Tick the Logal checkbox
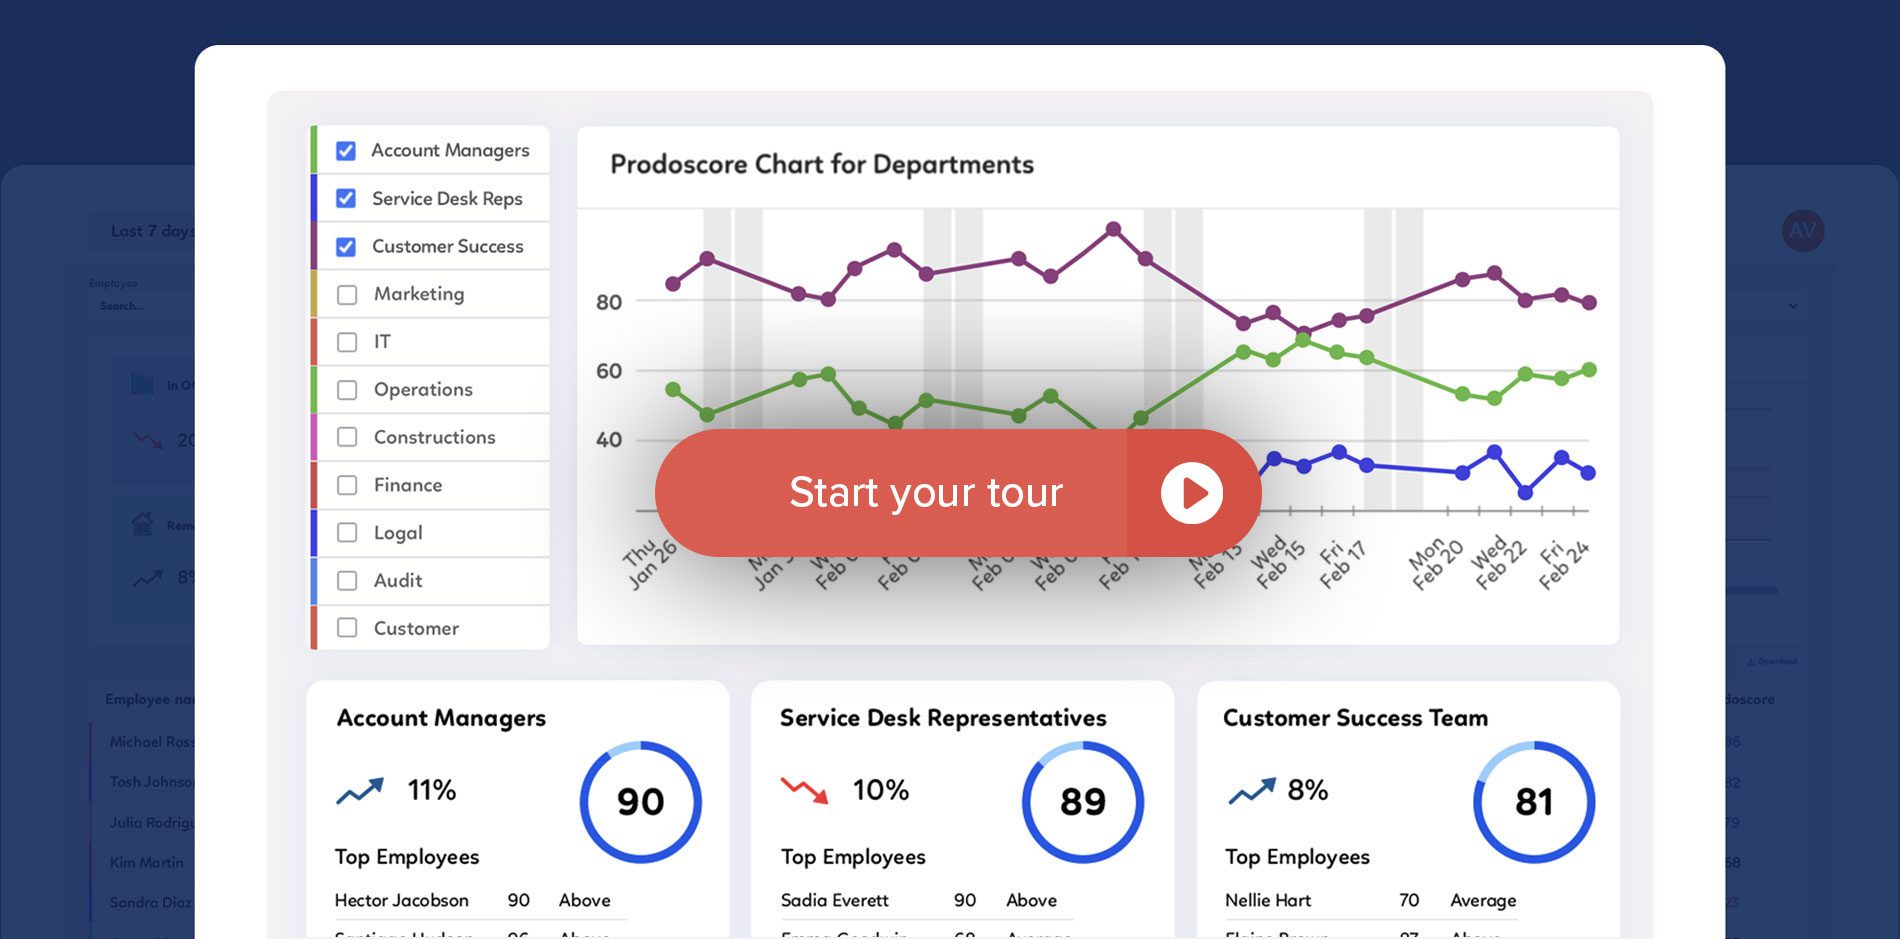1900x939 pixels. click(347, 532)
